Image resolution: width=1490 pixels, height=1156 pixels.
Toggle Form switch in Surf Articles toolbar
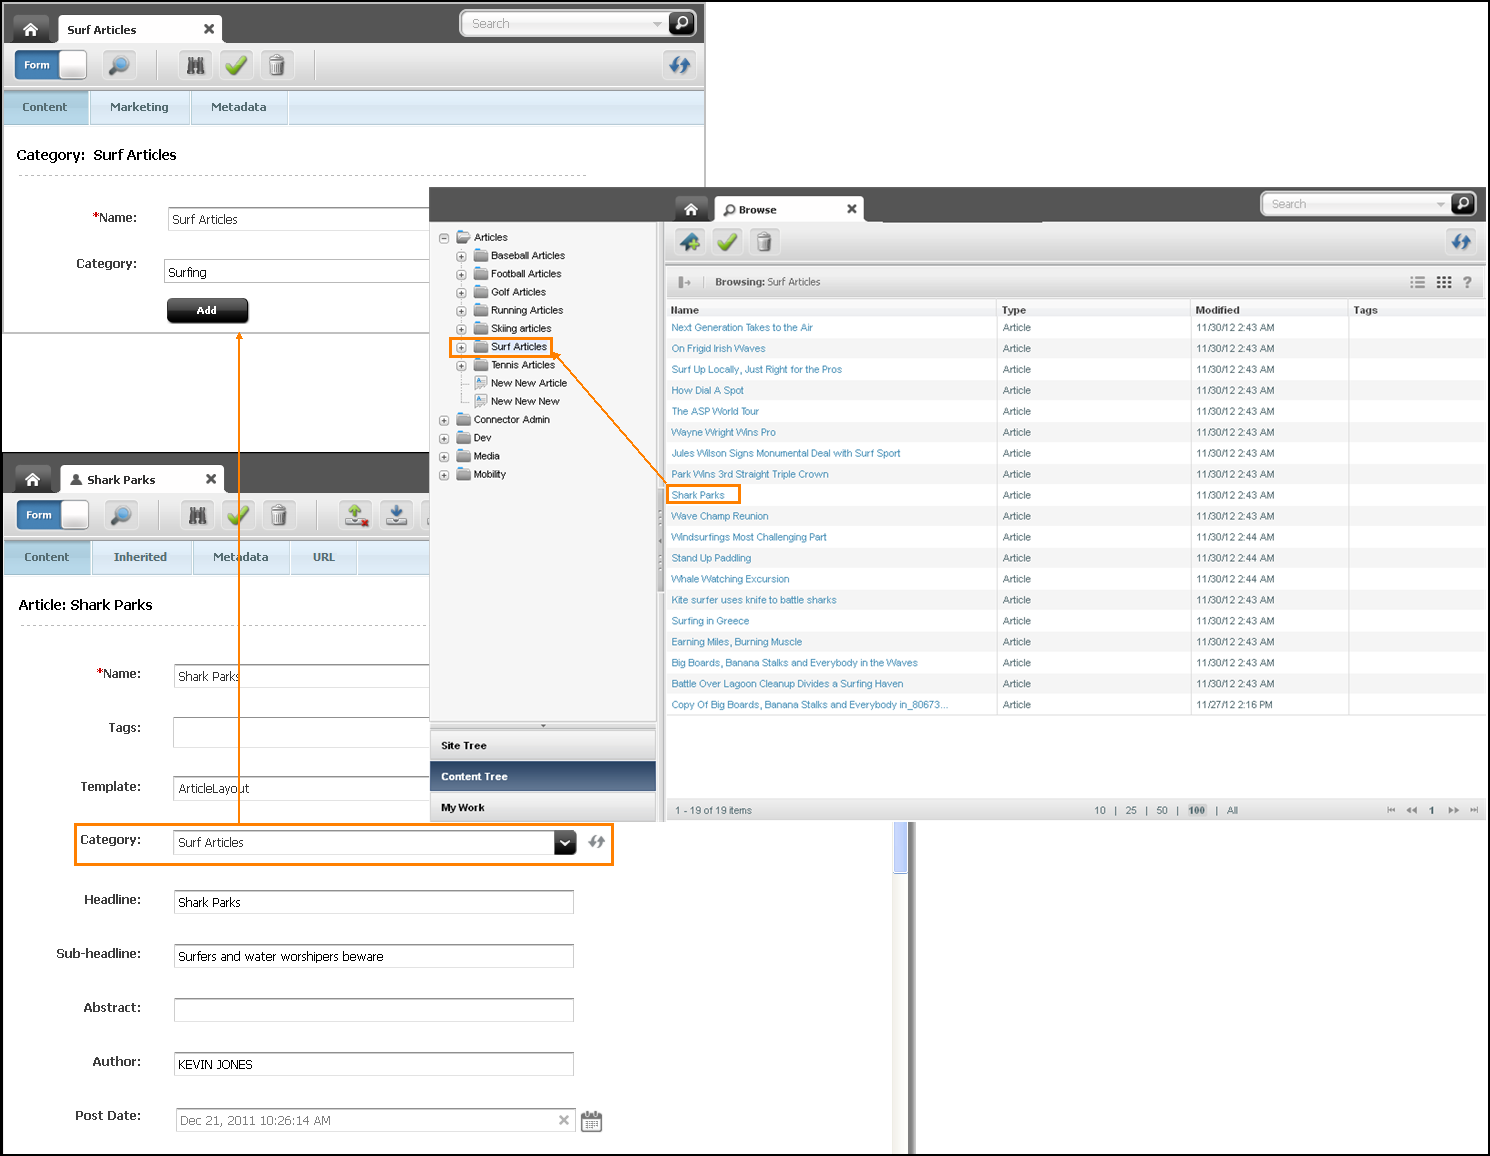point(51,65)
